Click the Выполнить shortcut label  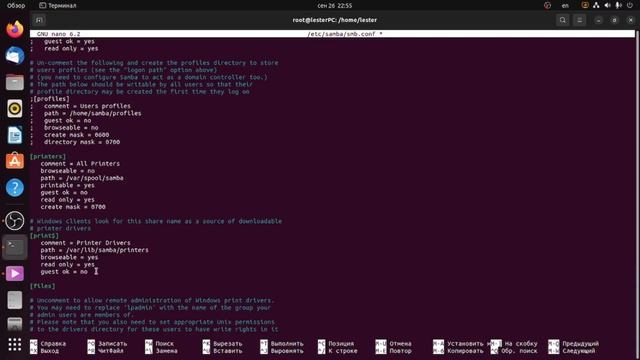coord(287,344)
